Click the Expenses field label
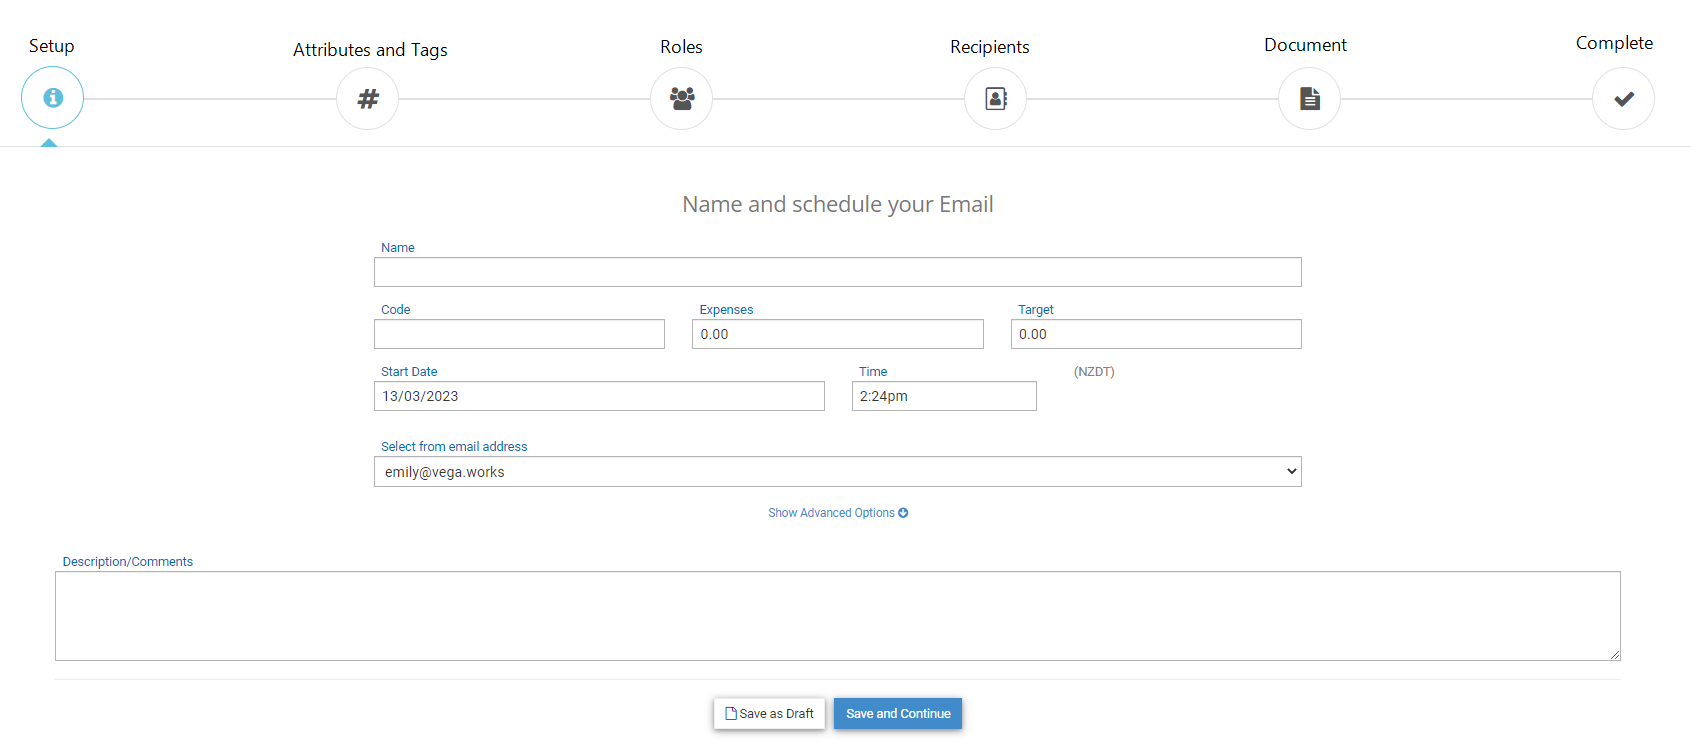 [726, 310]
